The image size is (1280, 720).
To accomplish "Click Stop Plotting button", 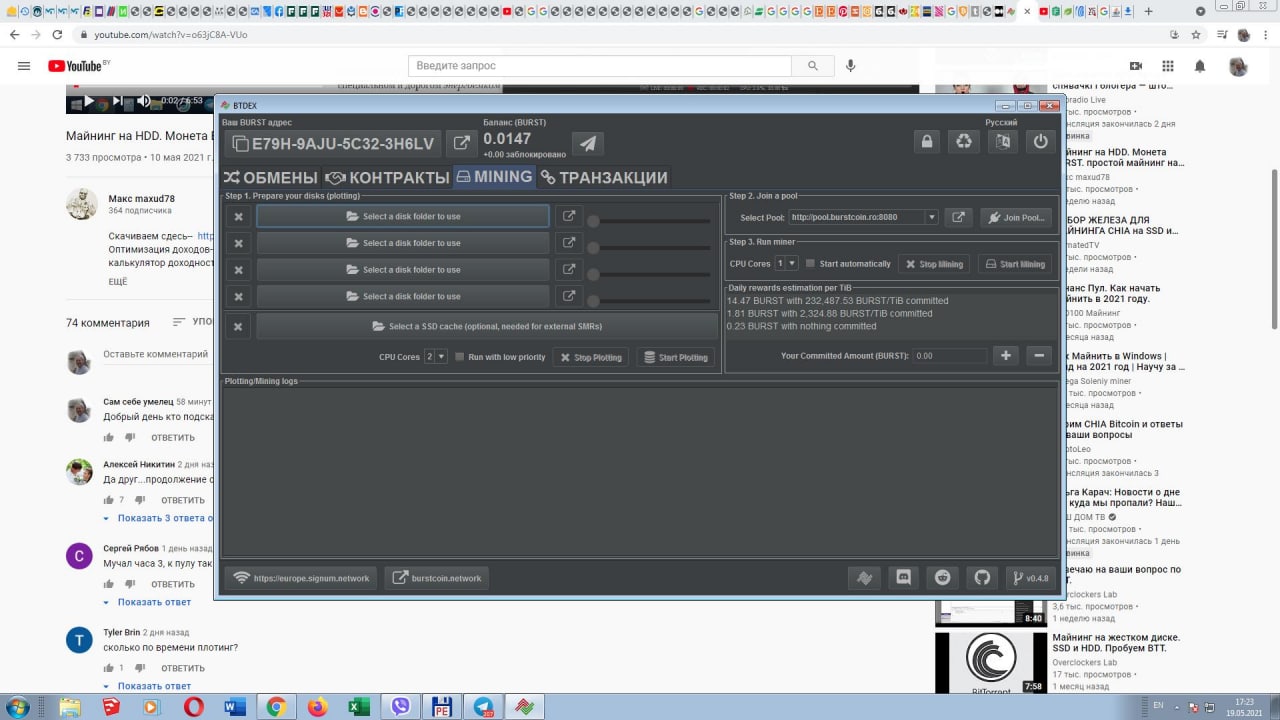I will click(591, 357).
